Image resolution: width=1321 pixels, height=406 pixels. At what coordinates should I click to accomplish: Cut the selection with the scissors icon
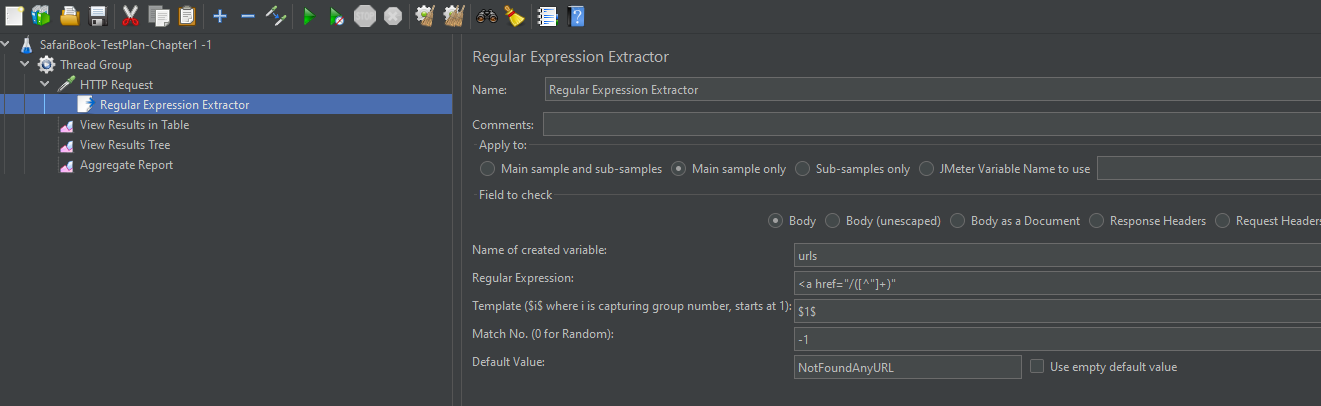click(130, 16)
